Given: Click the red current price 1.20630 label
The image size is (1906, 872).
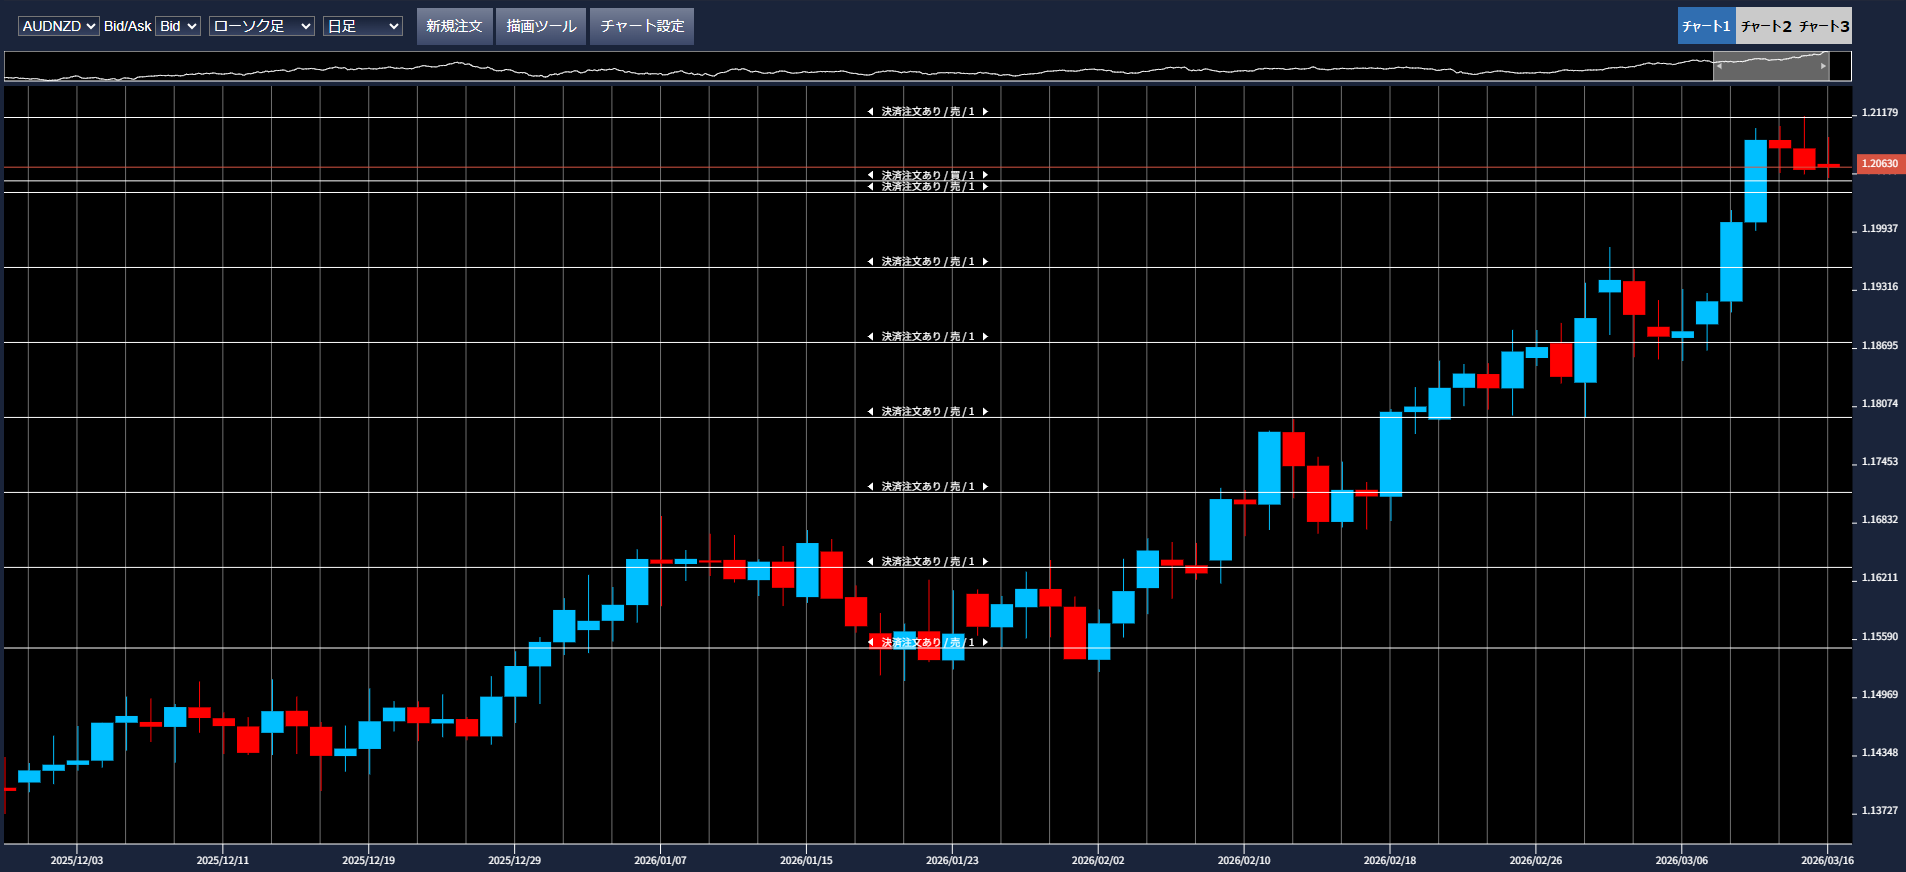Looking at the screenshot, I should click(x=1879, y=163).
